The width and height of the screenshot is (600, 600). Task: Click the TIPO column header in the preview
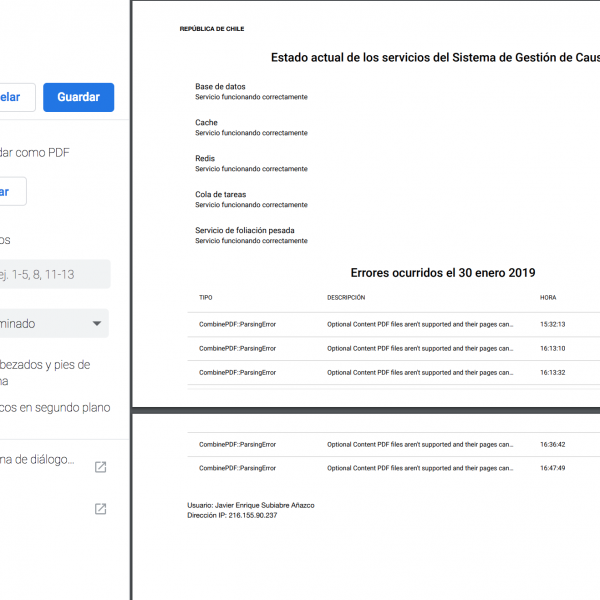pyautogui.click(x=206, y=298)
